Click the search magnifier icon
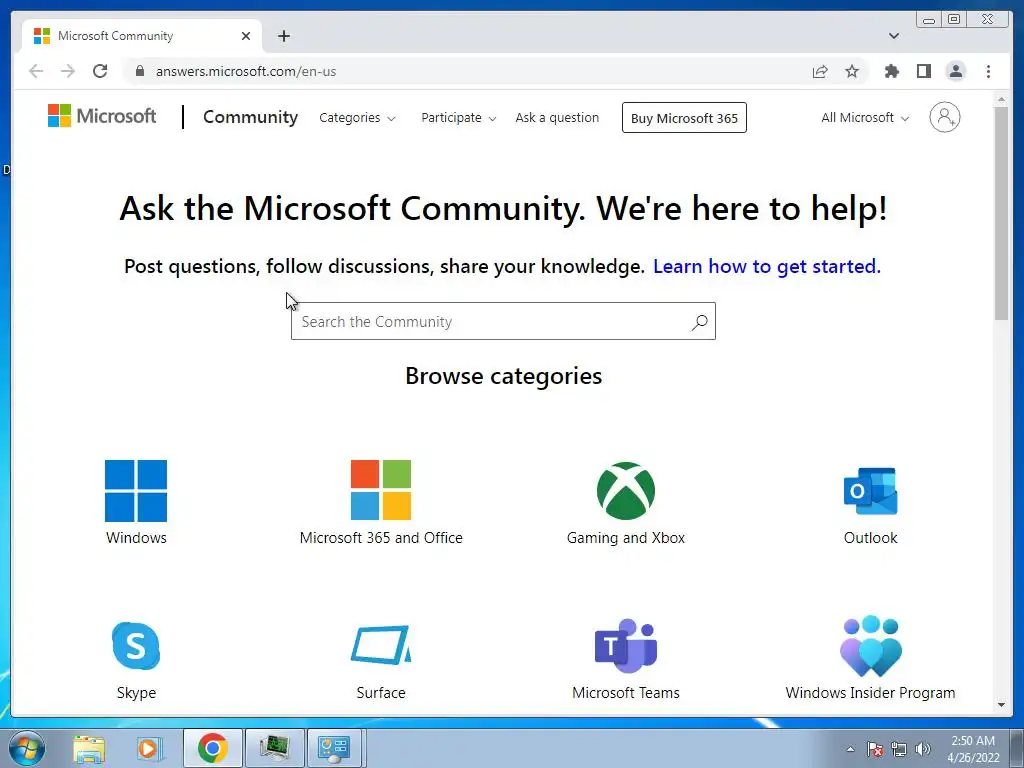This screenshot has width=1024, height=768. point(699,322)
